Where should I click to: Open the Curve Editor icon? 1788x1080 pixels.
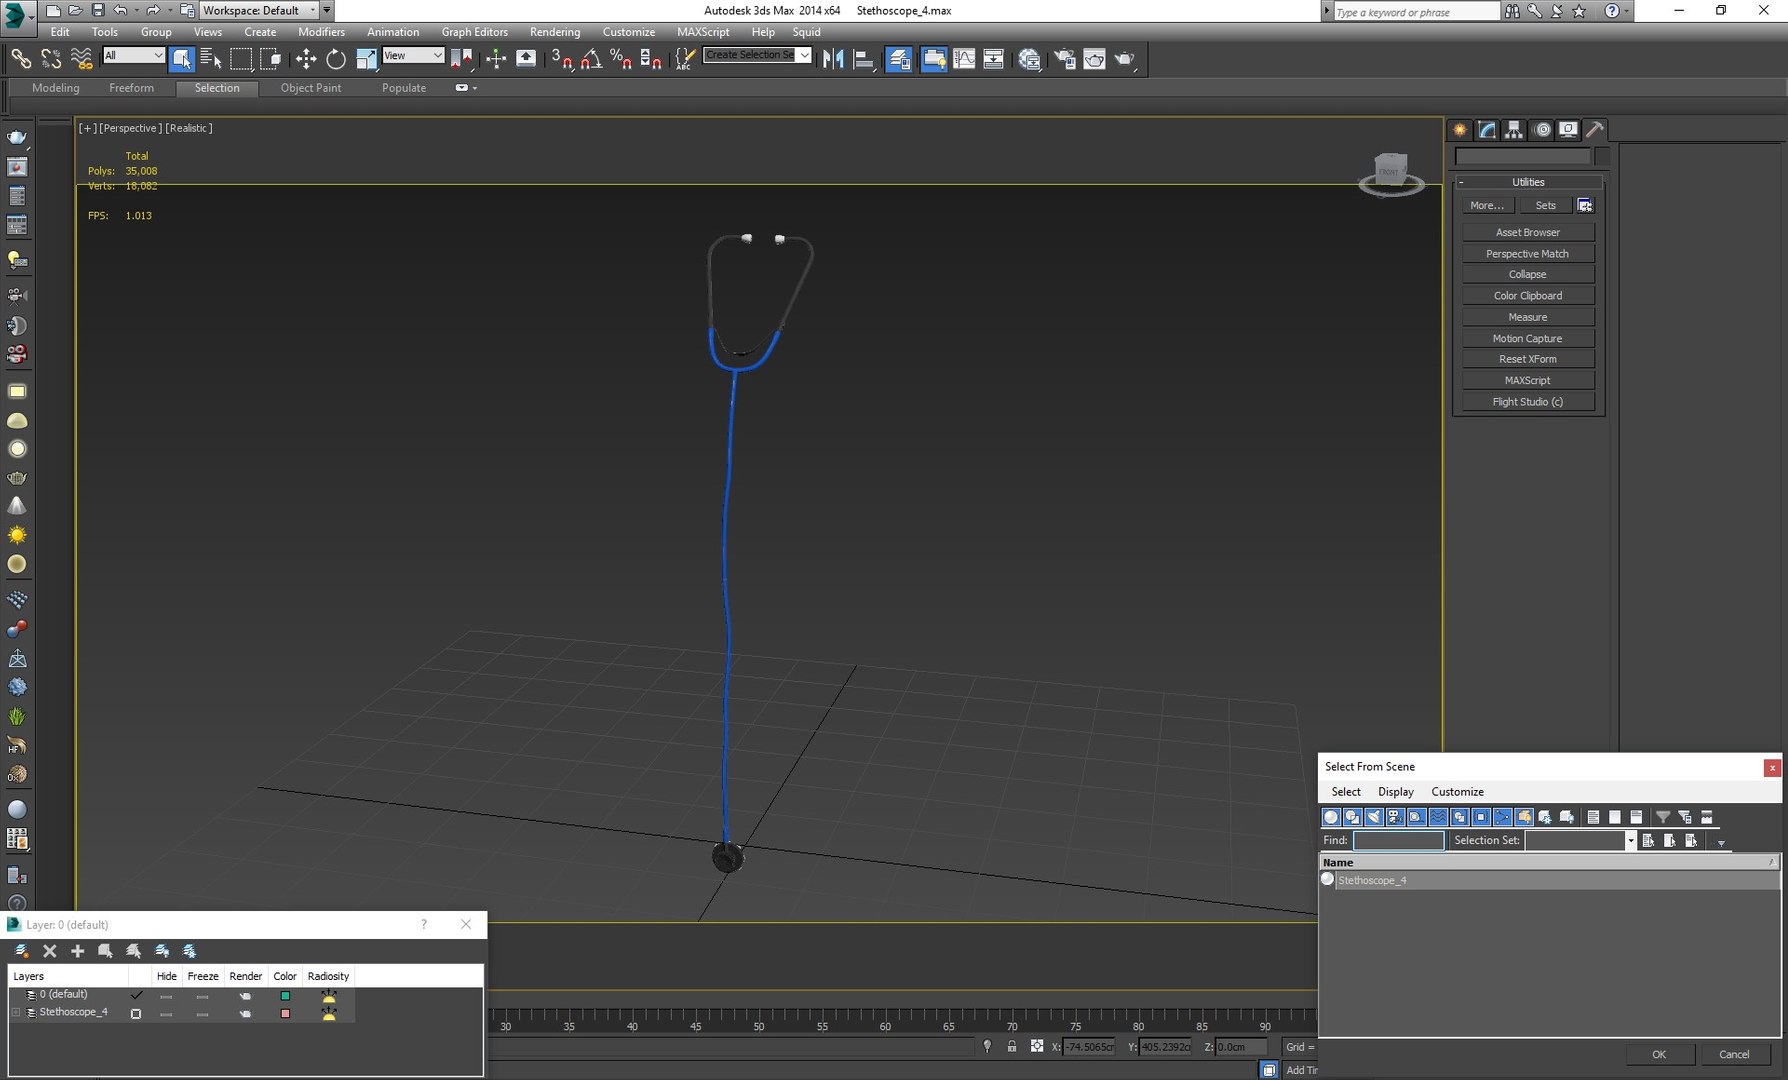(964, 59)
